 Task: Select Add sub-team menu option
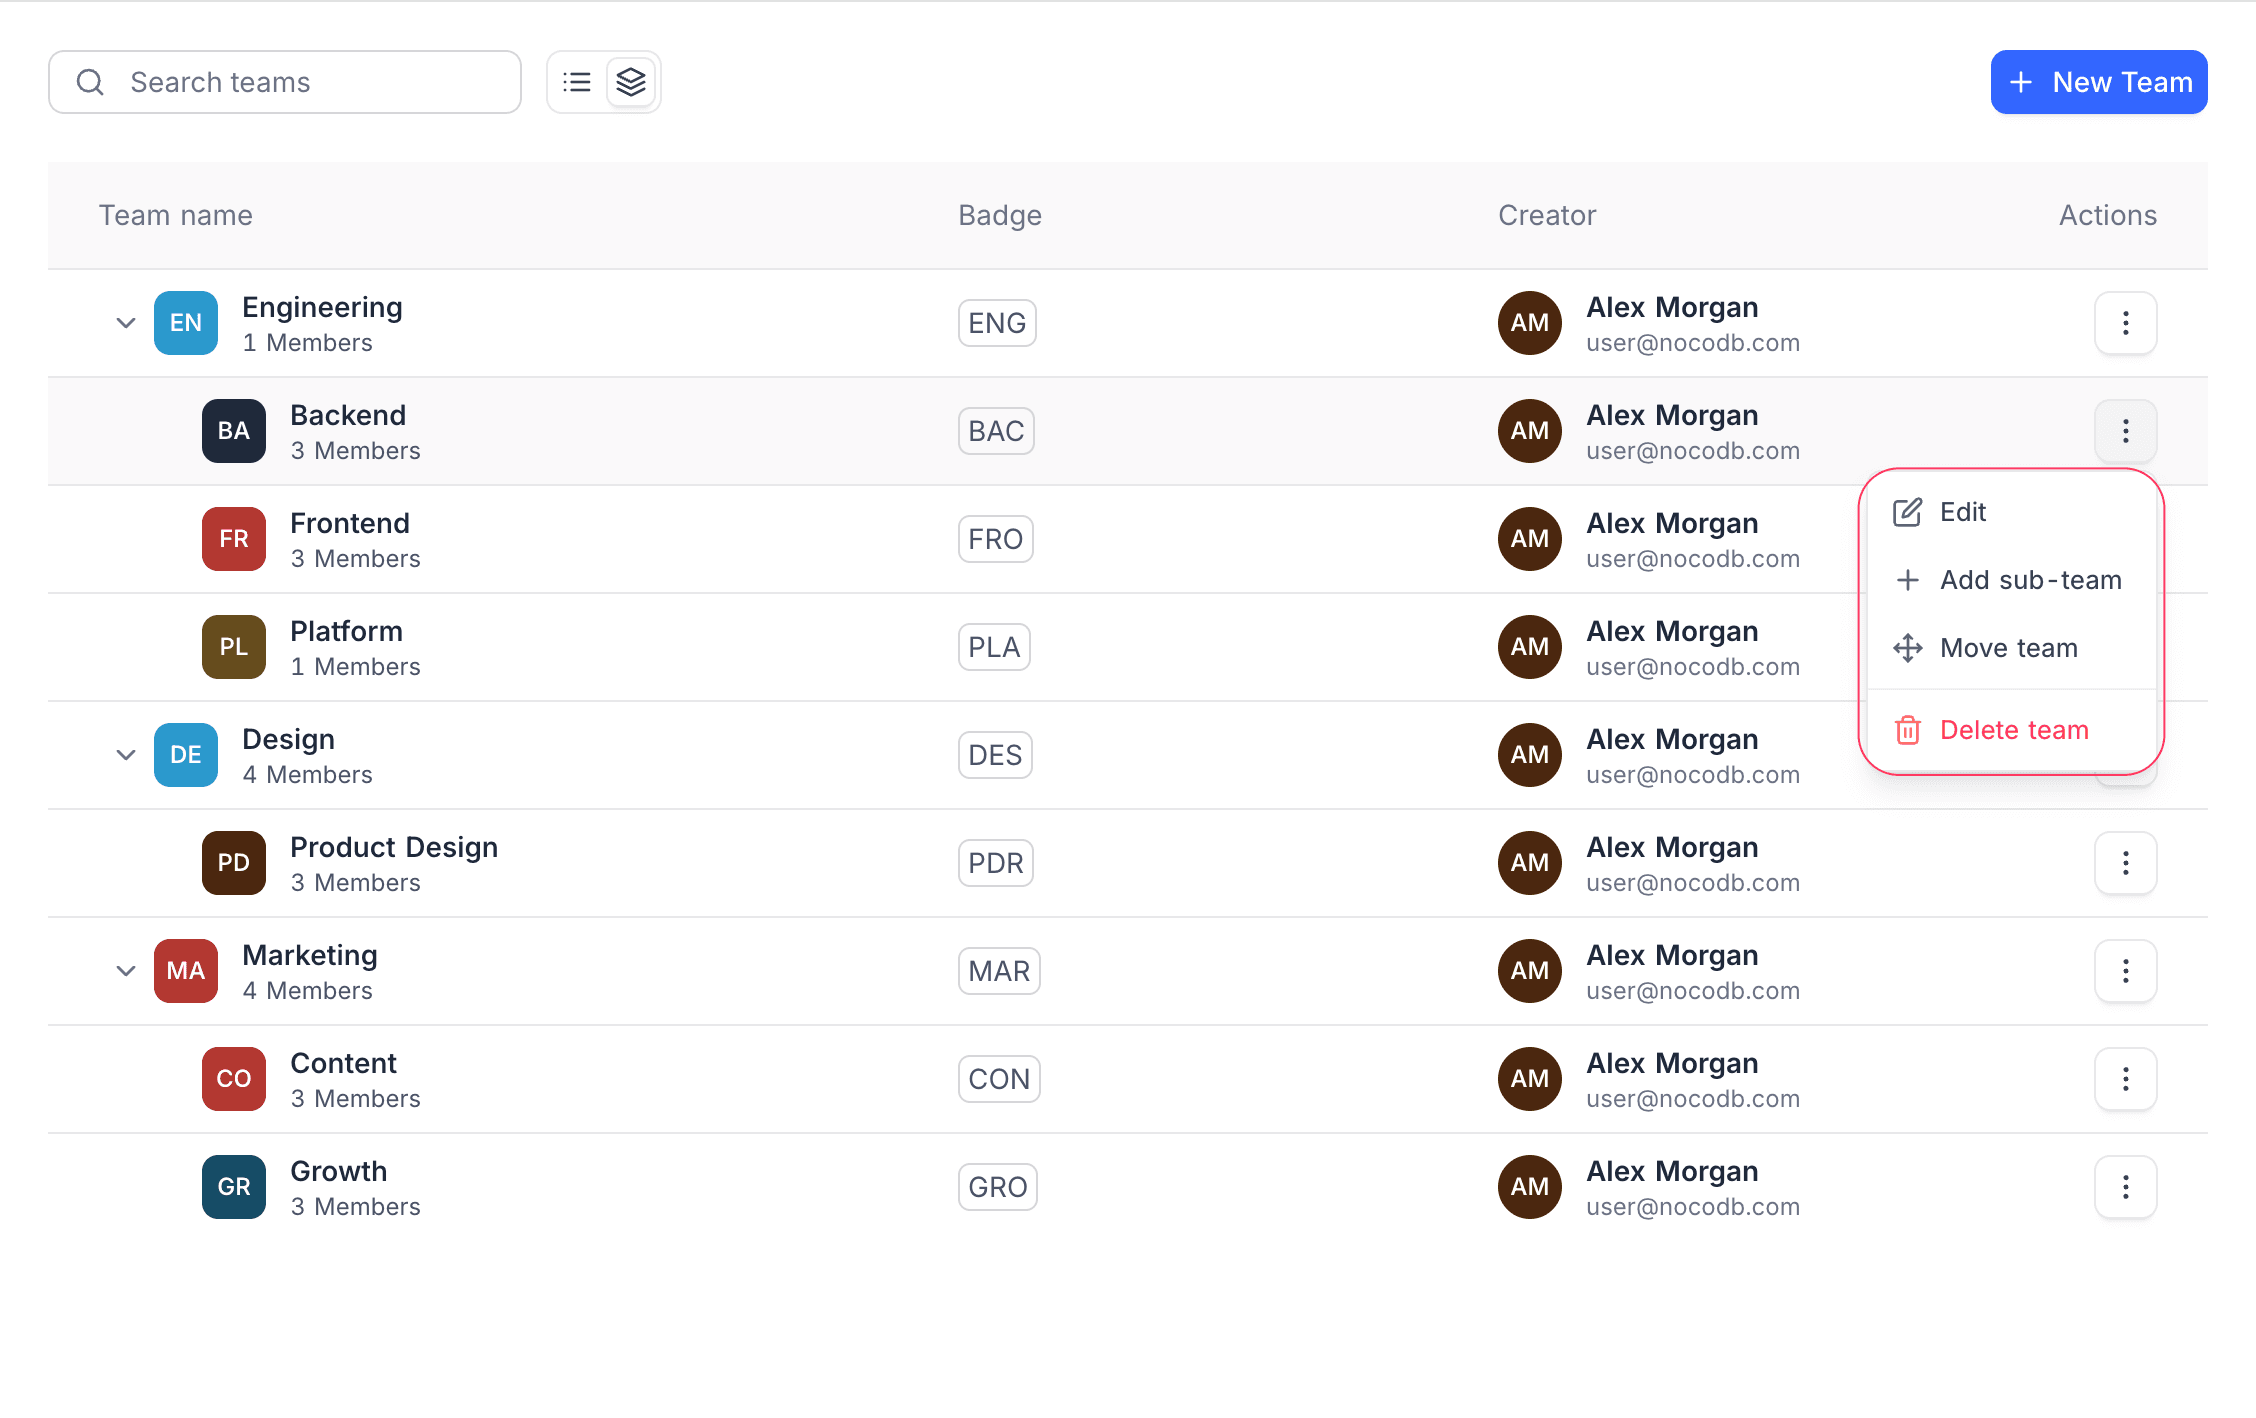pos(2029,580)
